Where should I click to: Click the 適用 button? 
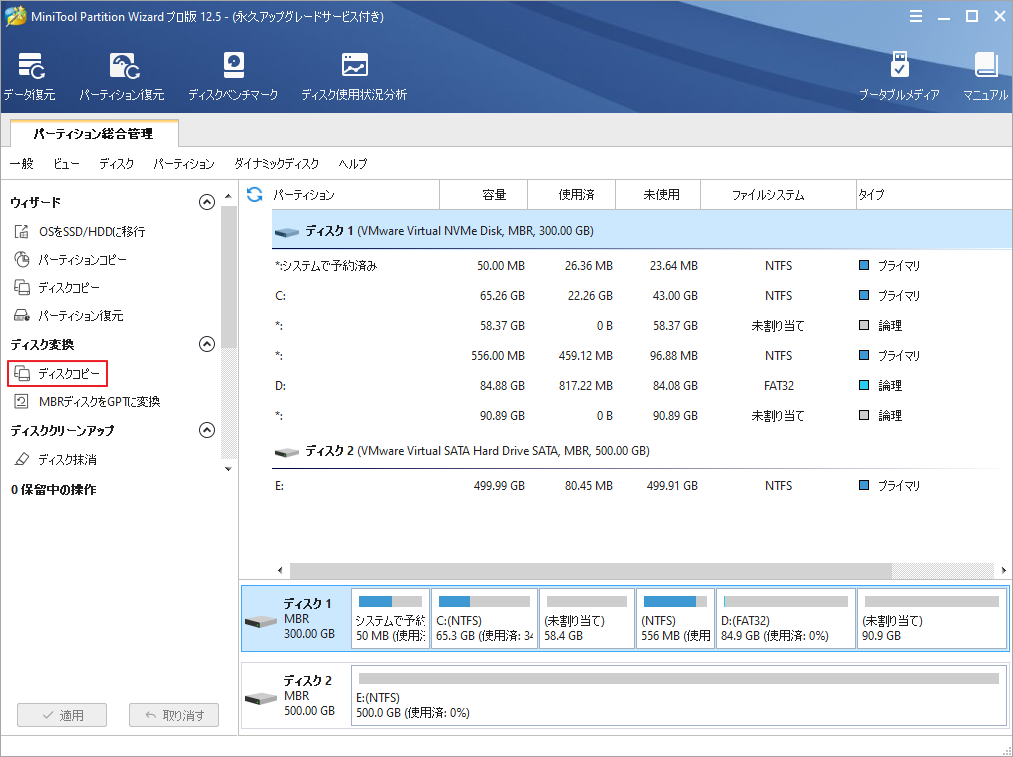pos(62,715)
